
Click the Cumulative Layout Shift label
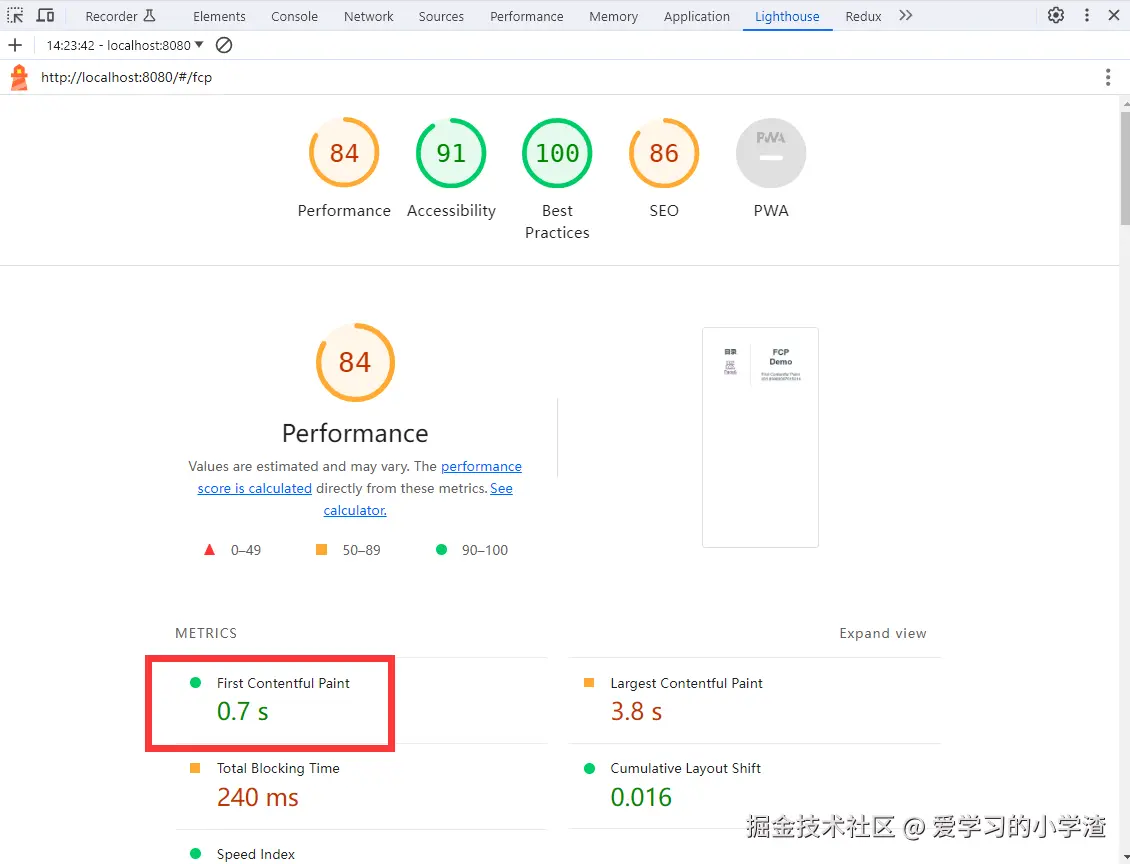point(685,768)
